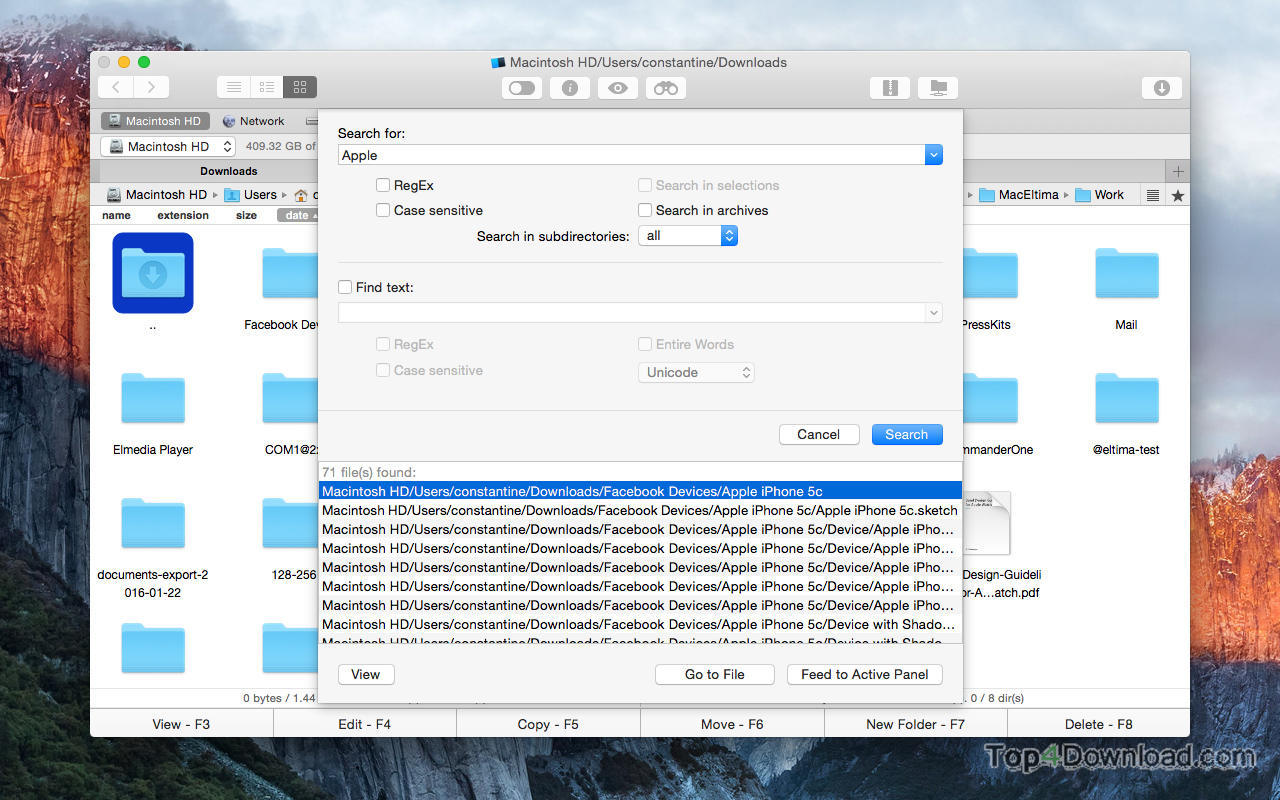
Task: Open search with the binoculars toolbar icon
Action: tap(665, 88)
